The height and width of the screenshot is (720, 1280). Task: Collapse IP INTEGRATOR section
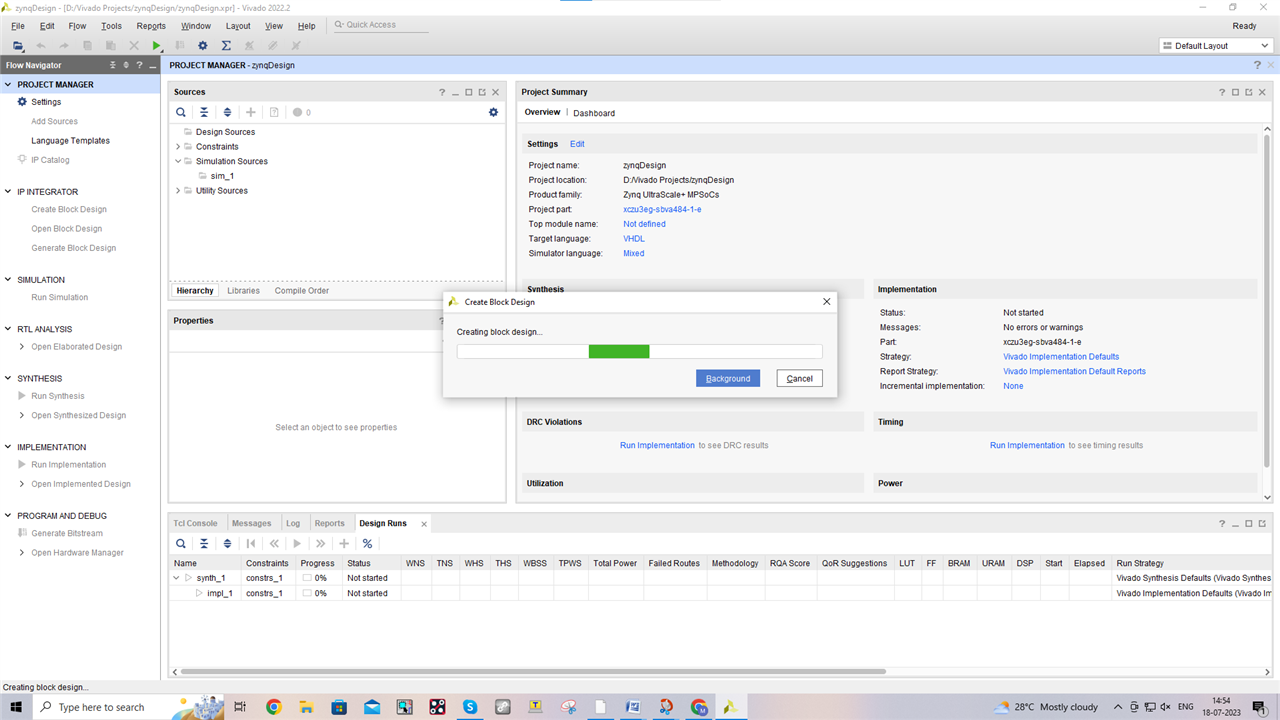(x=8, y=192)
